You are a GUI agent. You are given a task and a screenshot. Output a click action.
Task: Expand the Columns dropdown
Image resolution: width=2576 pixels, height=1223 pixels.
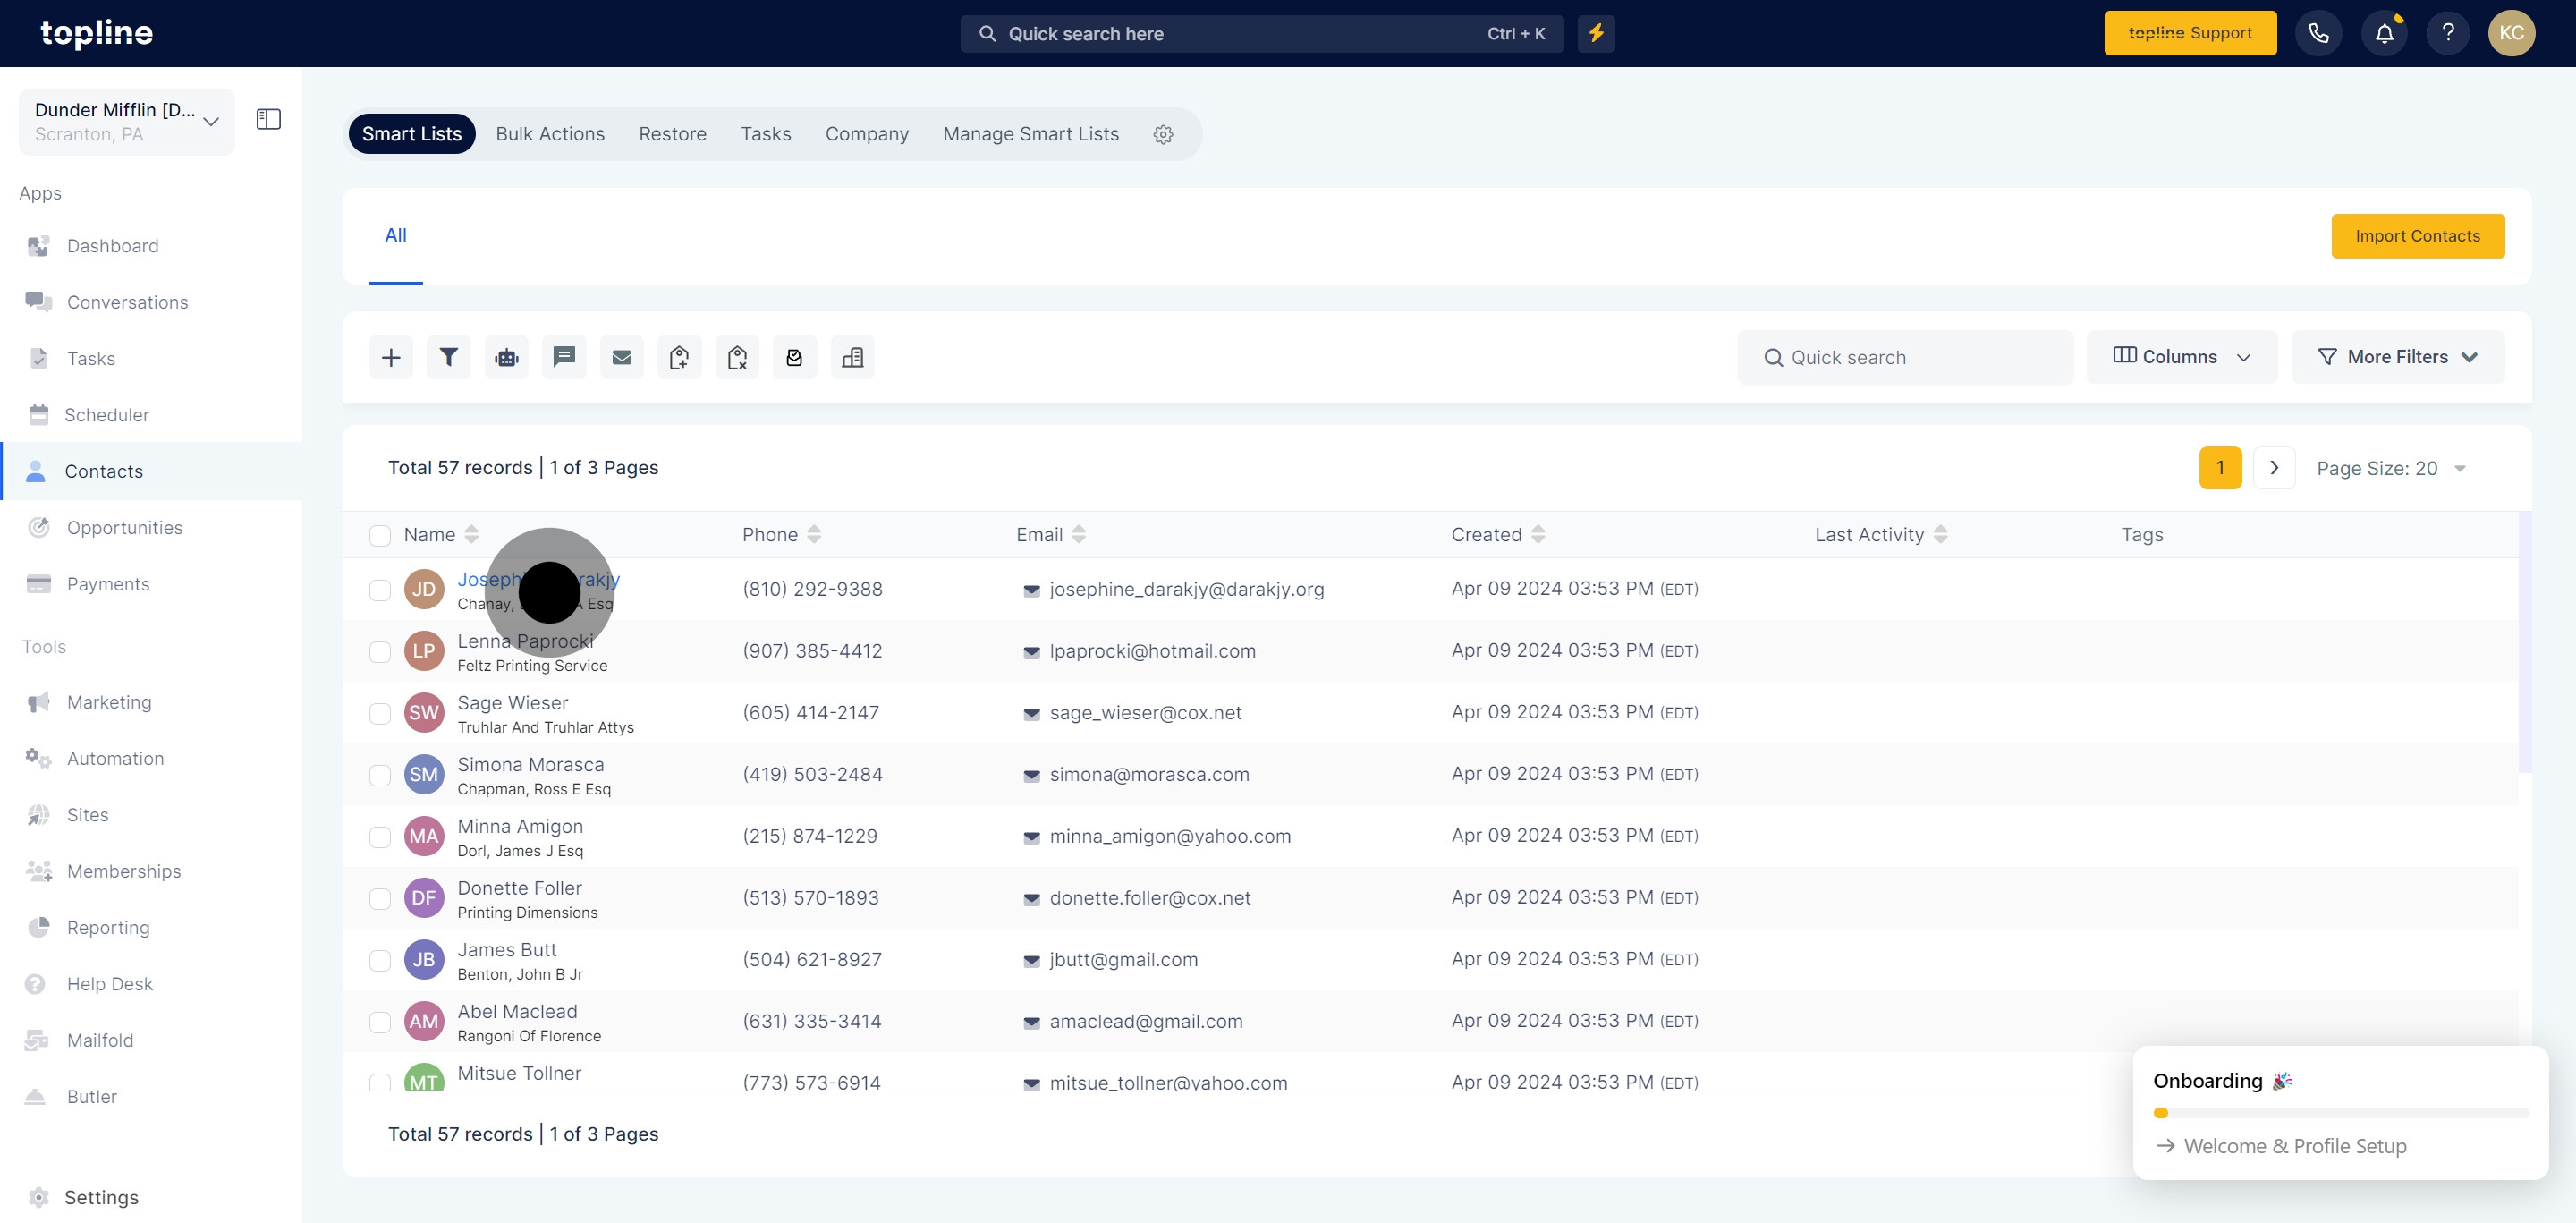pos(2181,357)
